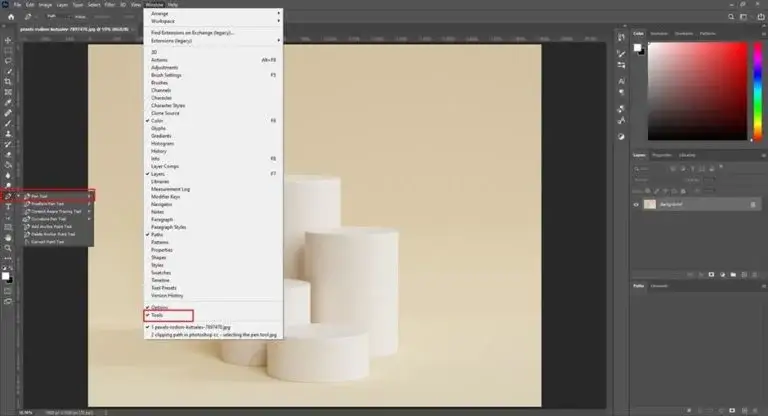This screenshot has height=416, width=768.
Task: Hide the Background layer with eye icon
Action: (636, 205)
